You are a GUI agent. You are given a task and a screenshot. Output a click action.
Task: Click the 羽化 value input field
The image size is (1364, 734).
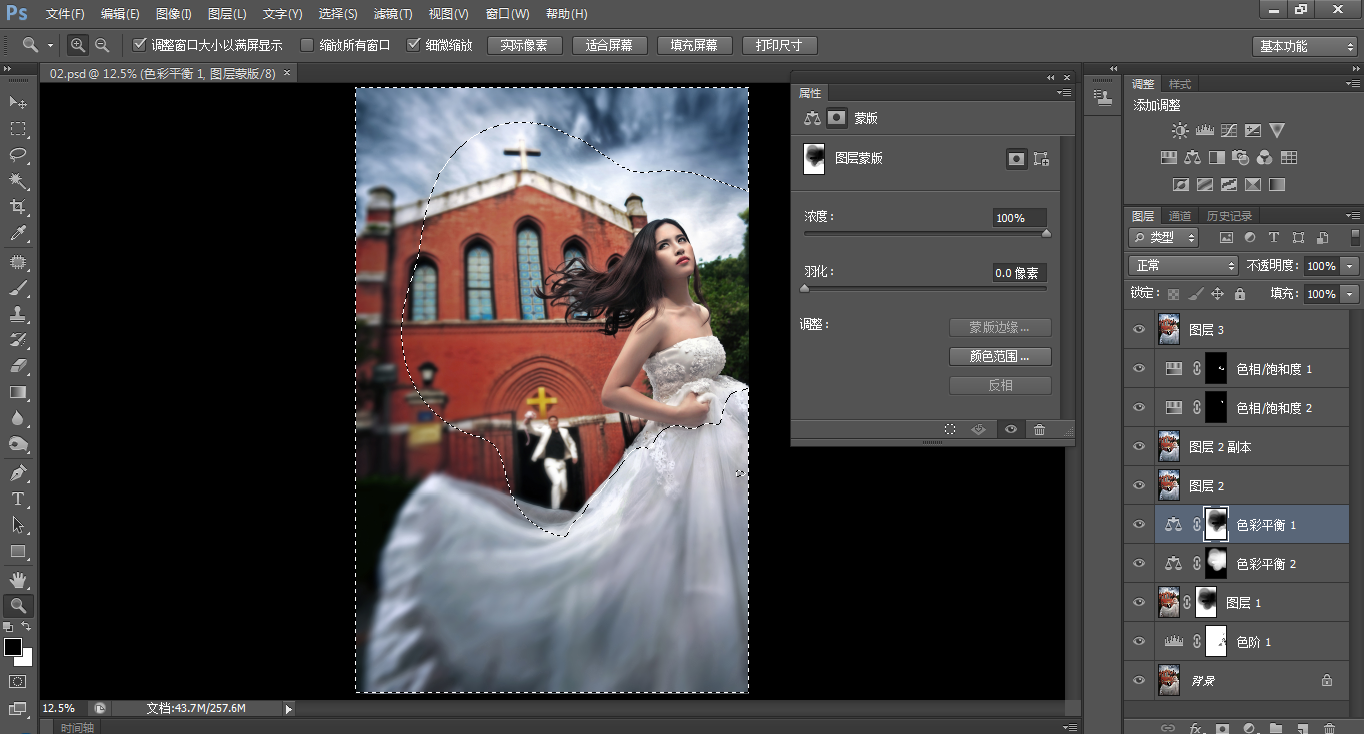click(x=1020, y=273)
